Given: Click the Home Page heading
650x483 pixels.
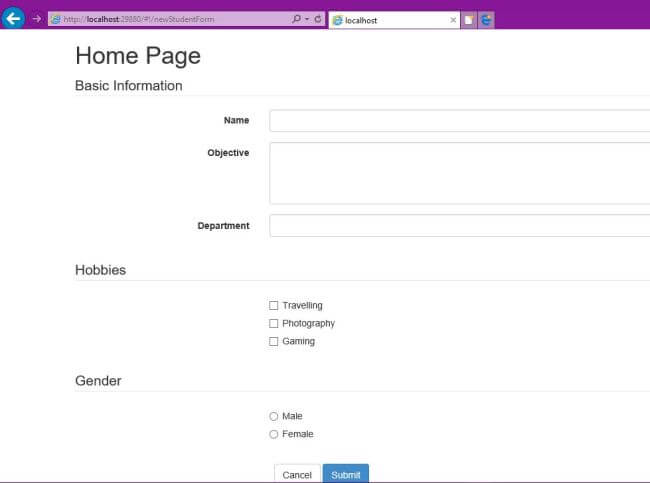Looking at the screenshot, I should point(138,56).
